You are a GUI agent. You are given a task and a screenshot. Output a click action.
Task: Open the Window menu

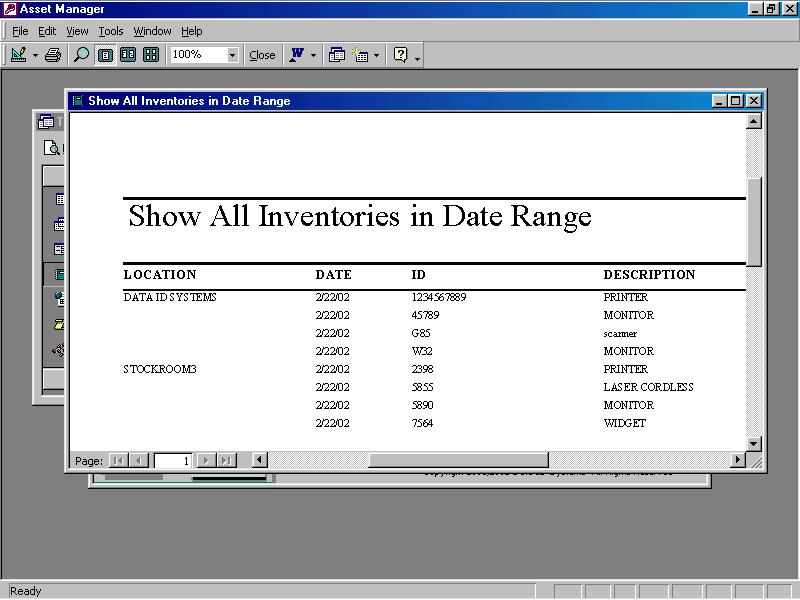click(152, 31)
